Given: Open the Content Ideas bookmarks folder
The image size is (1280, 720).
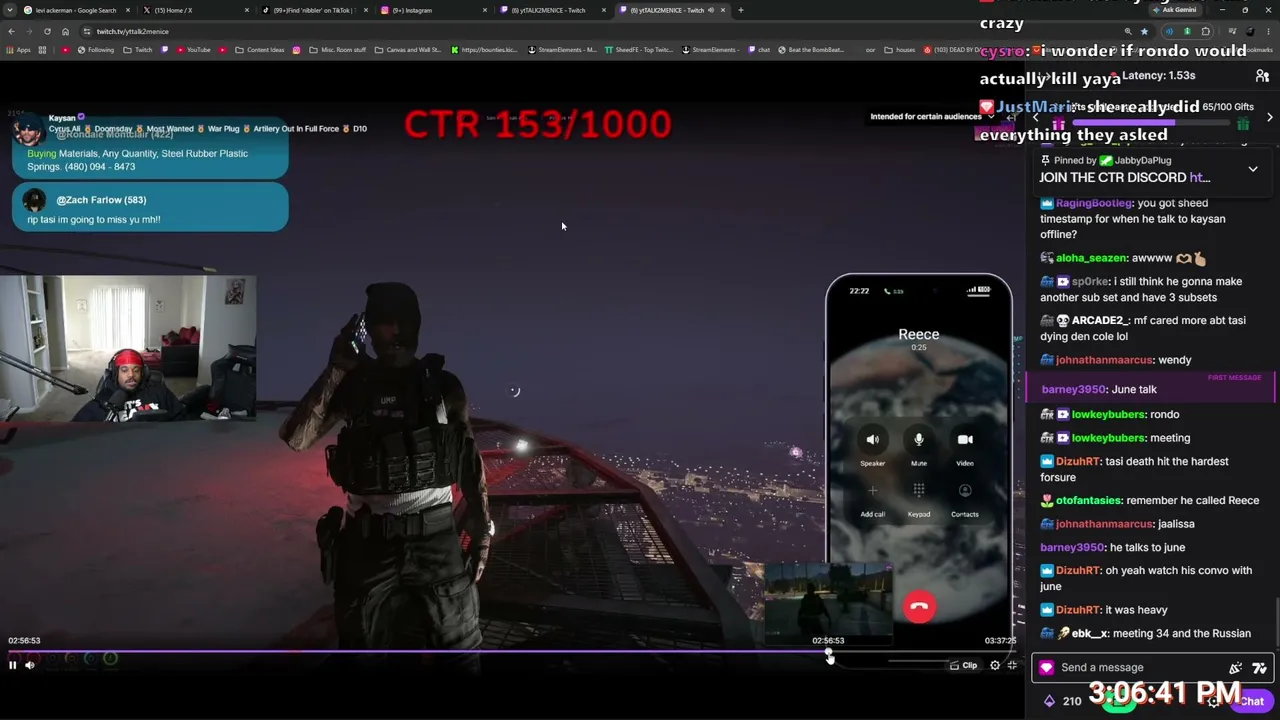Looking at the screenshot, I should click(260, 50).
